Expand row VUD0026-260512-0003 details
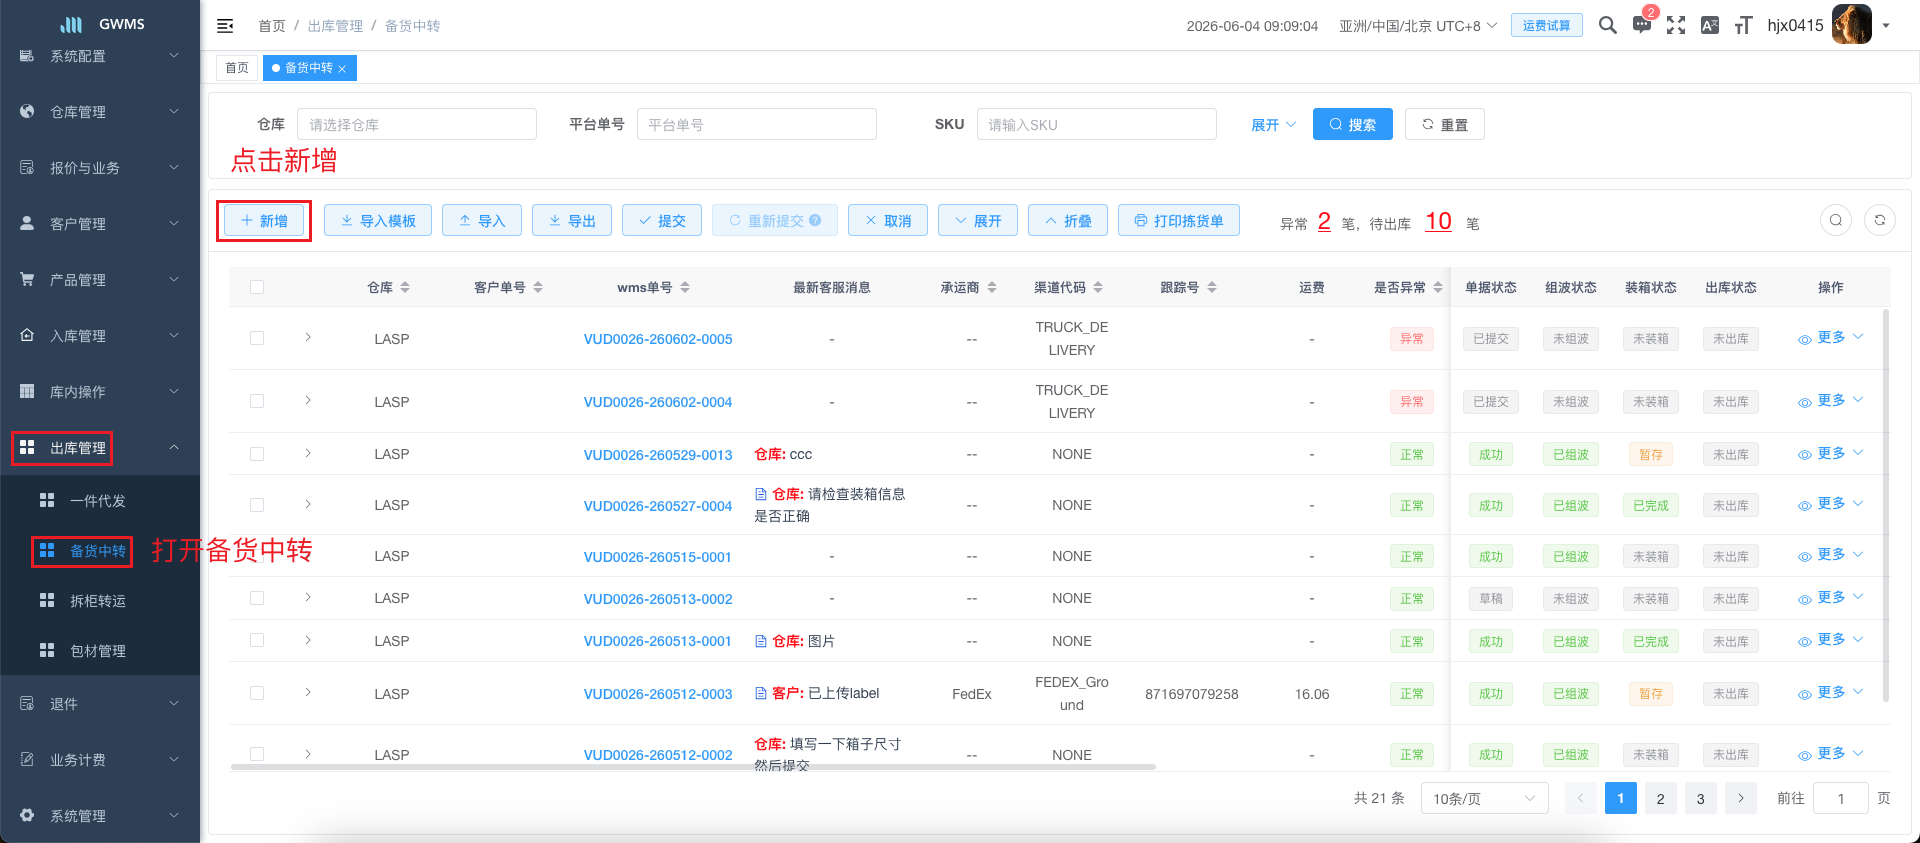The image size is (1920, 843). point(308,692)
